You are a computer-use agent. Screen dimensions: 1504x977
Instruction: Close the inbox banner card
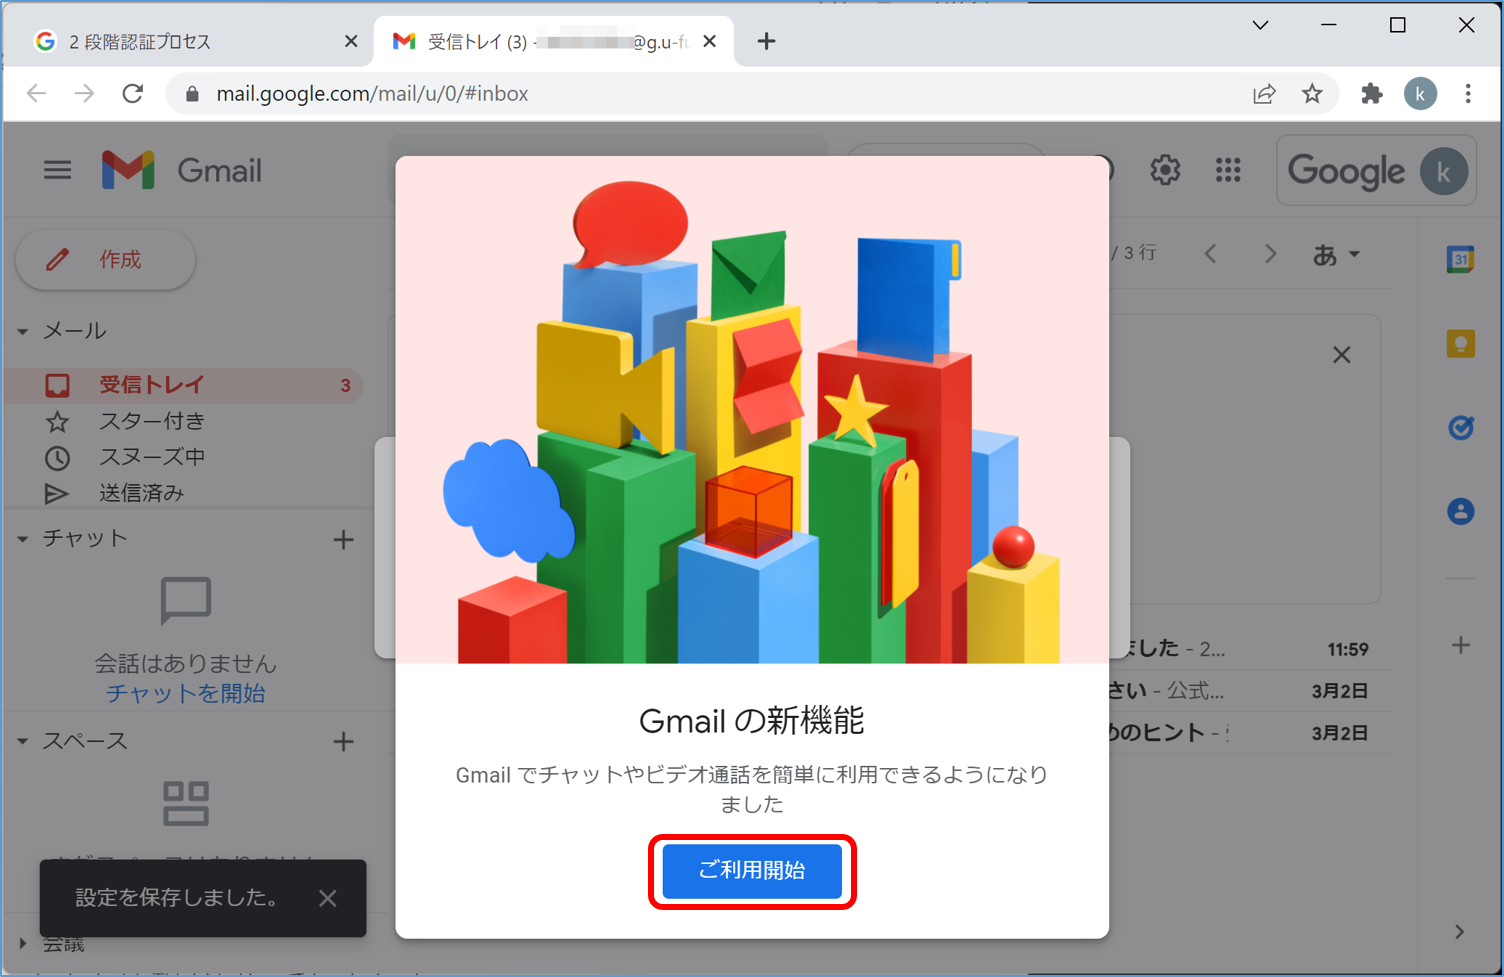(1342, 355)
